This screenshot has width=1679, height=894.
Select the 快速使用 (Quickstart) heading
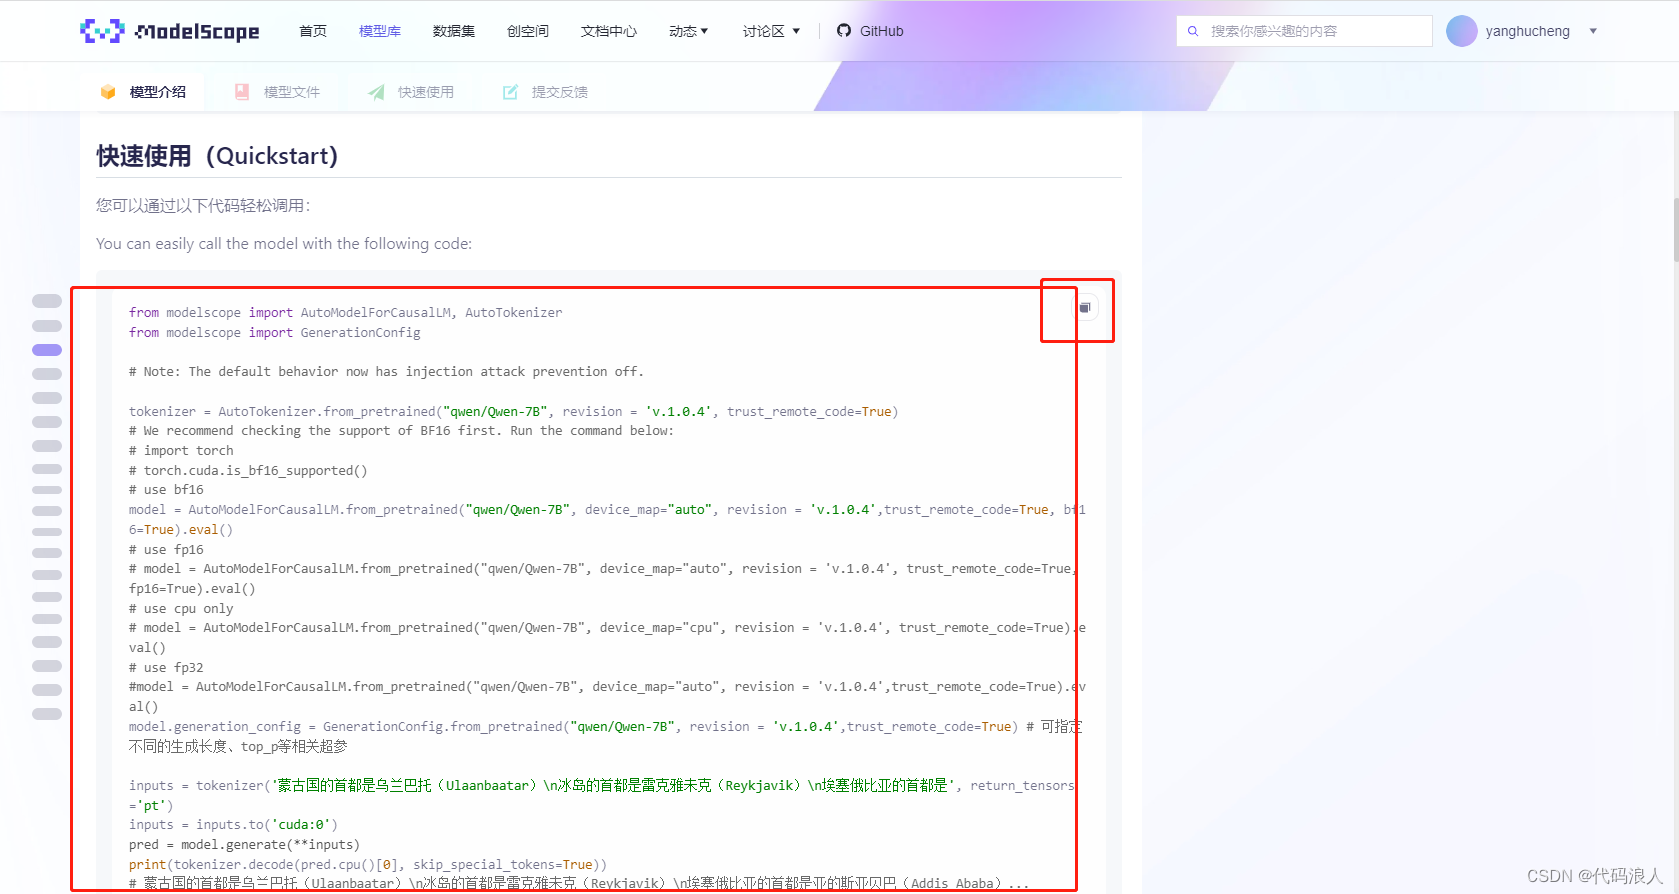217,156
